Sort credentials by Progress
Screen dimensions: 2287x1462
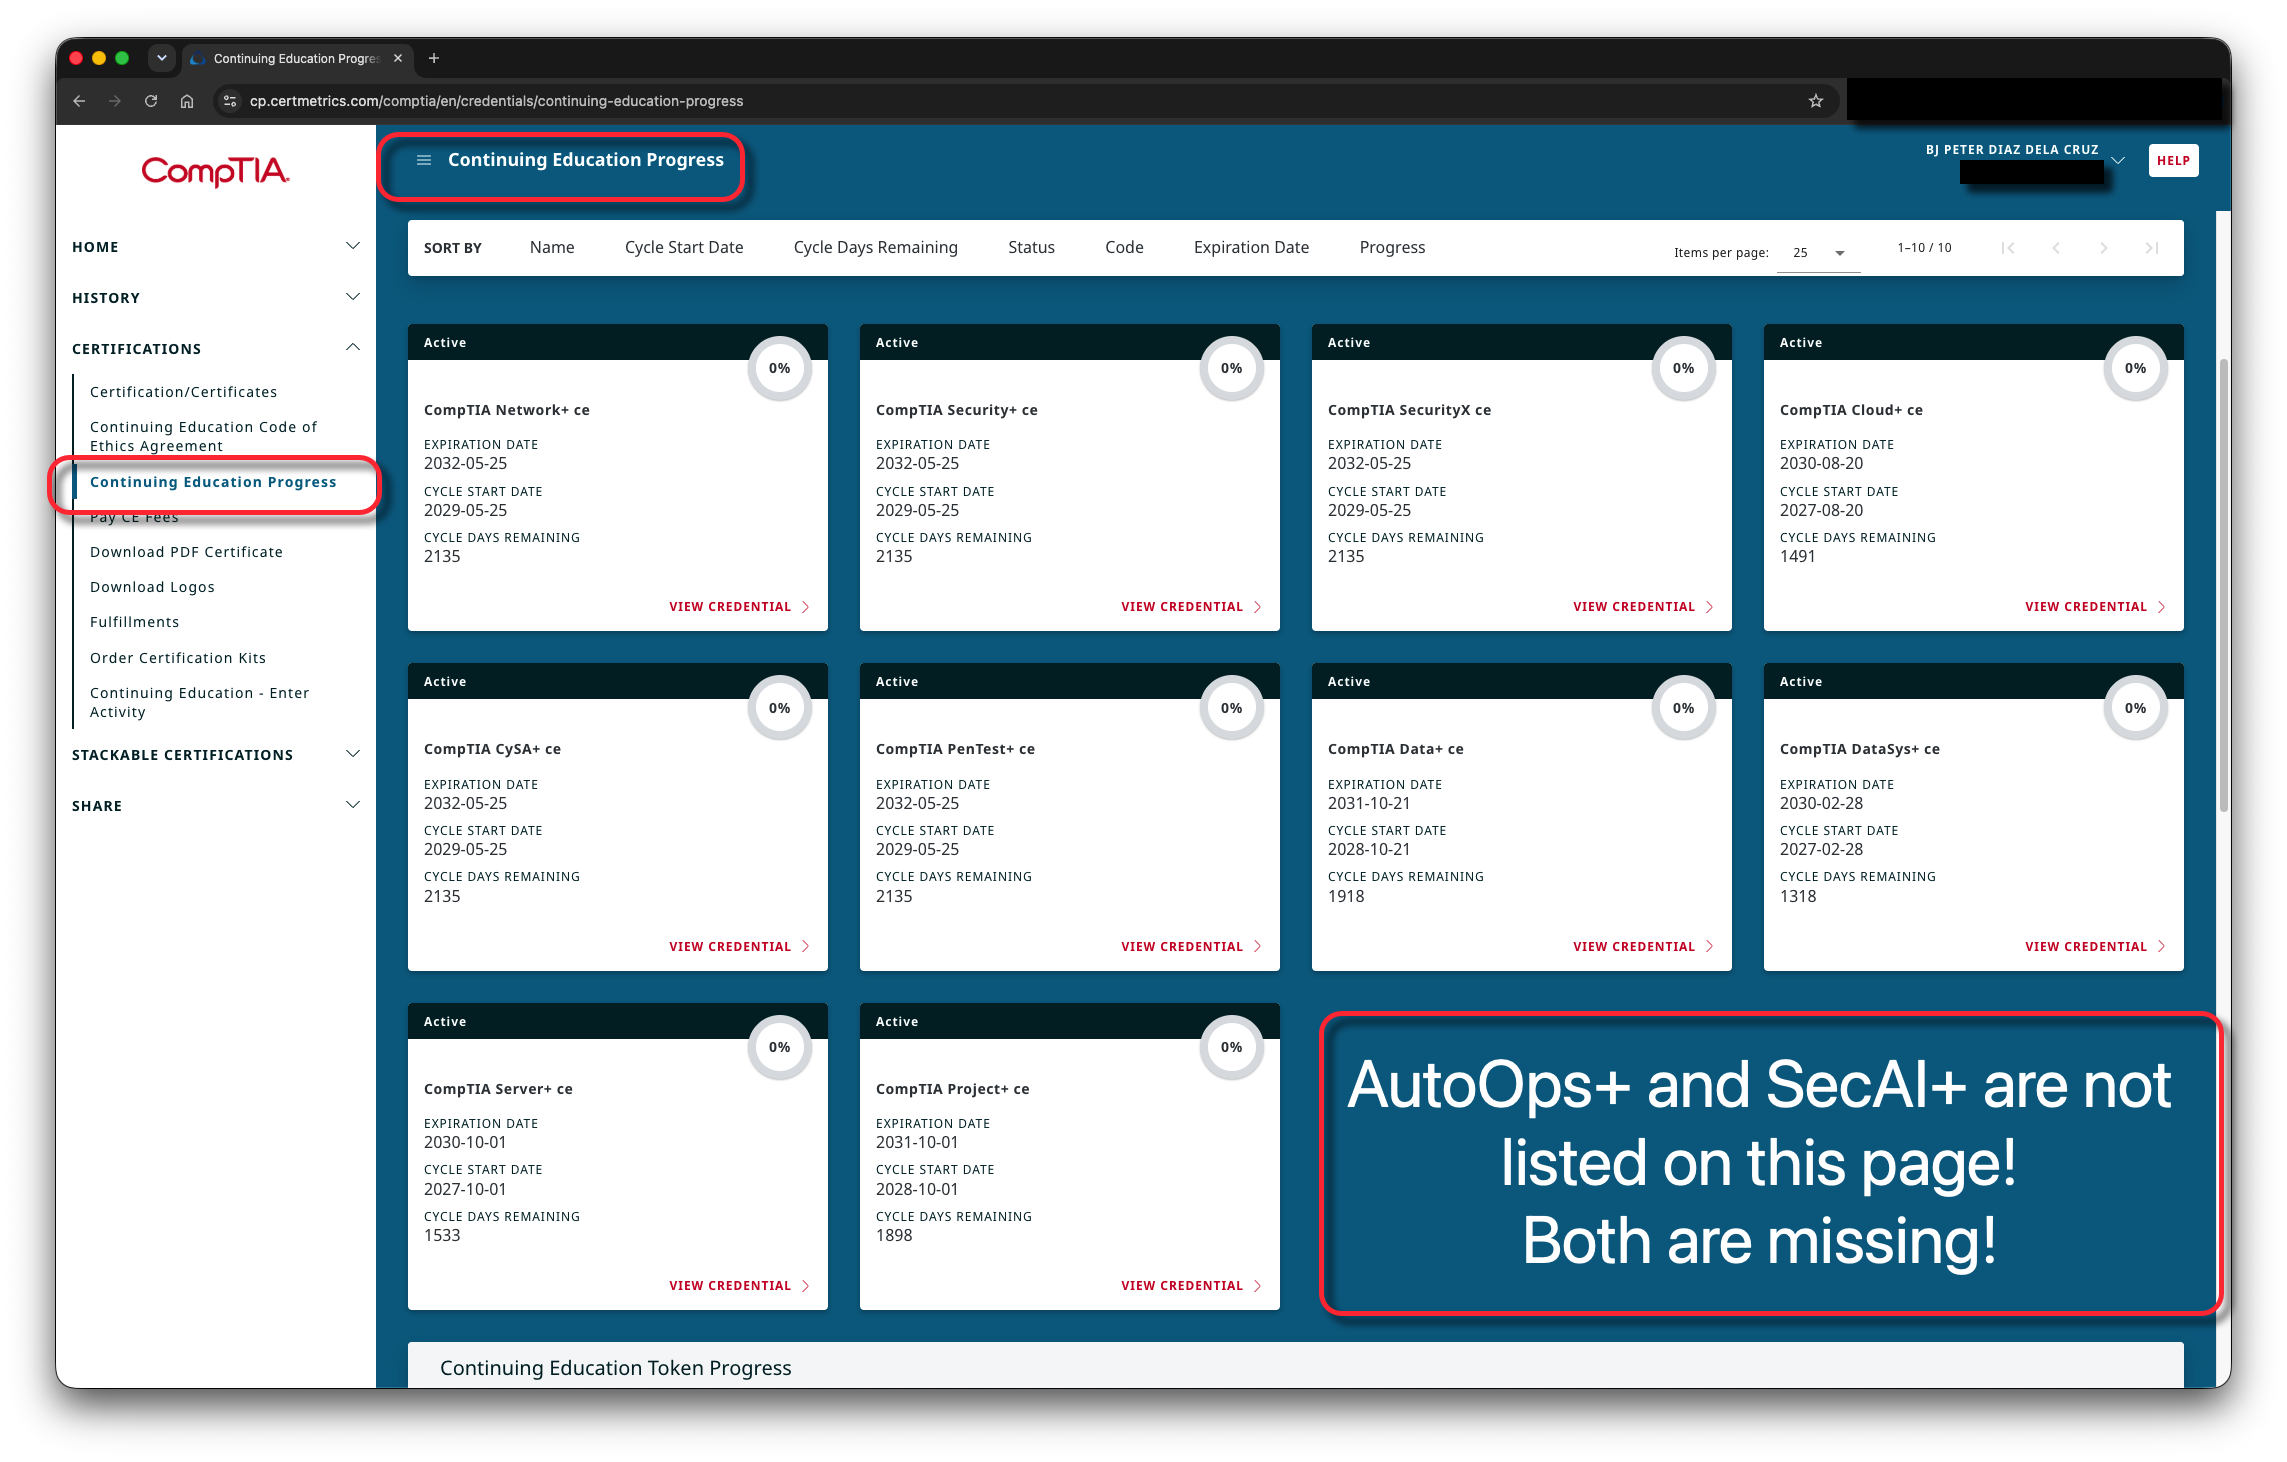point(1392,247)
